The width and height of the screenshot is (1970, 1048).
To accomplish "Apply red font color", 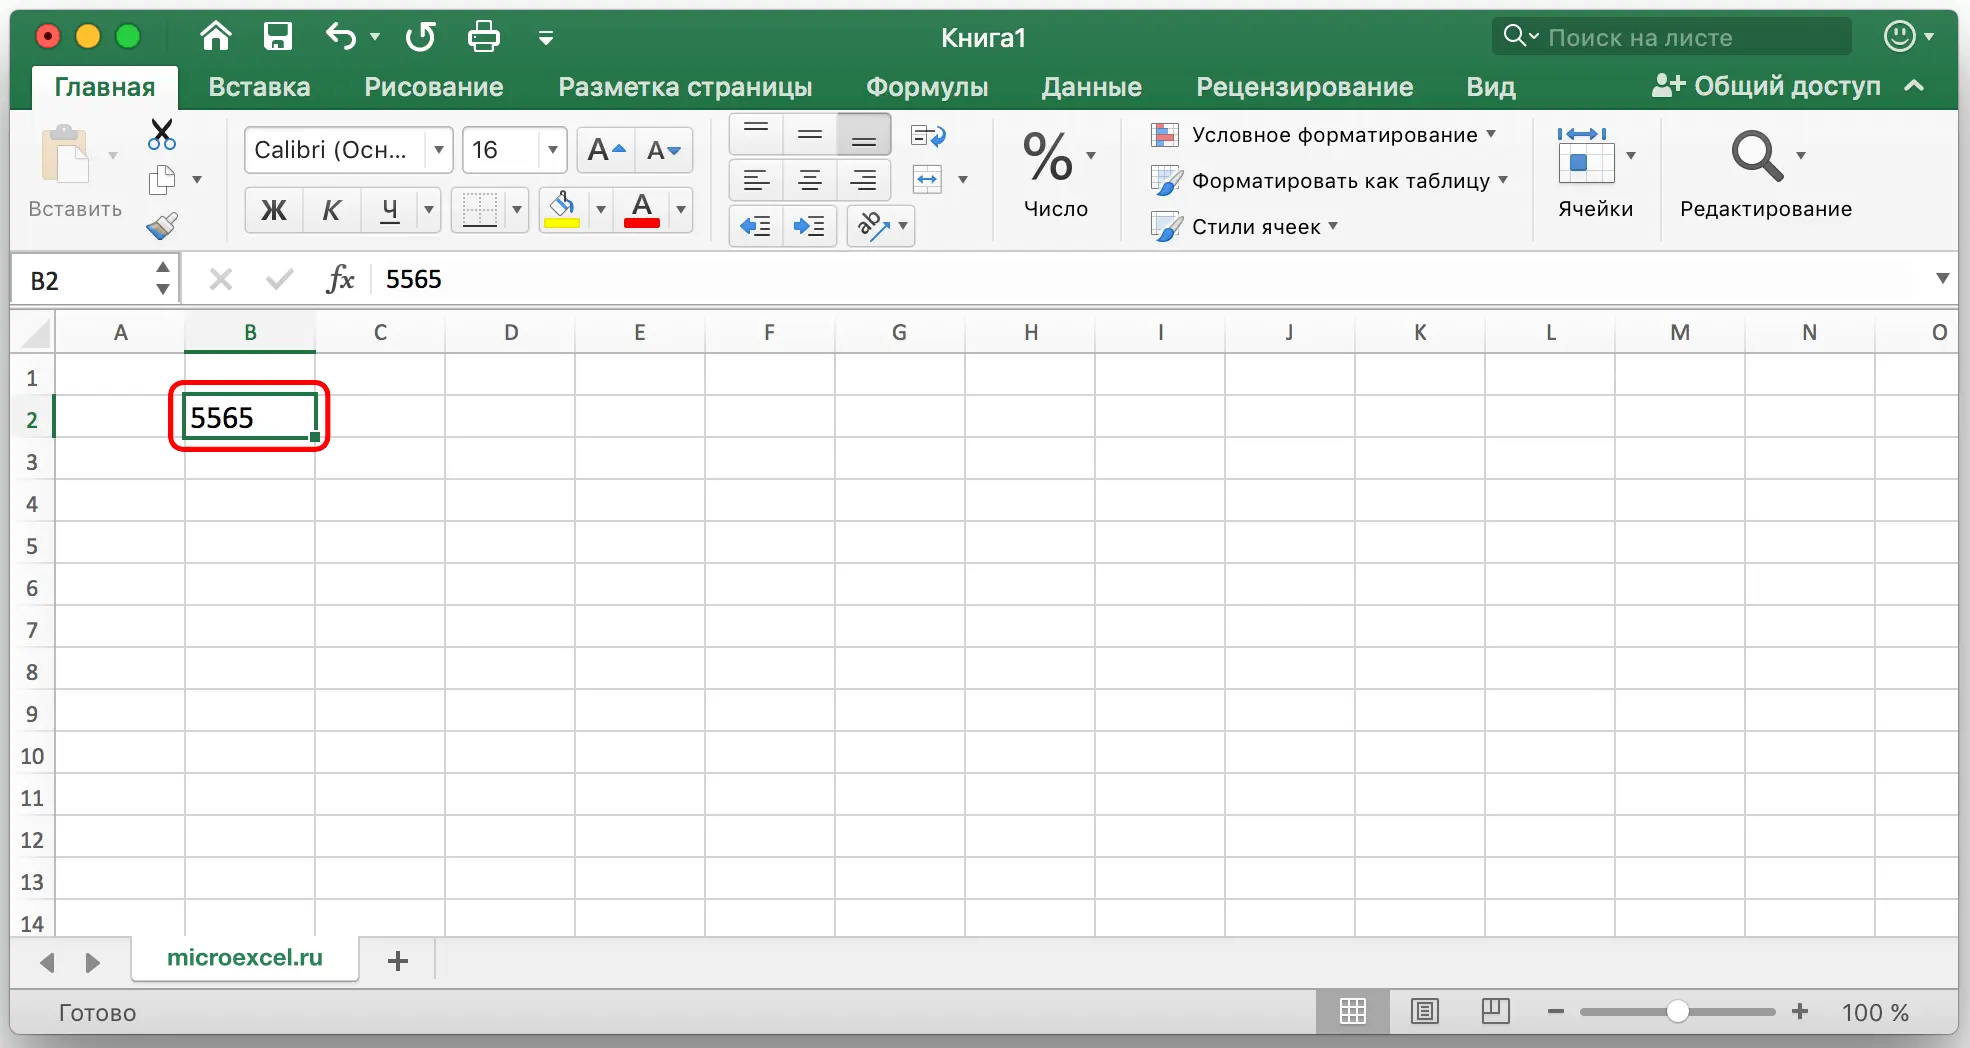I will (642, 210).
